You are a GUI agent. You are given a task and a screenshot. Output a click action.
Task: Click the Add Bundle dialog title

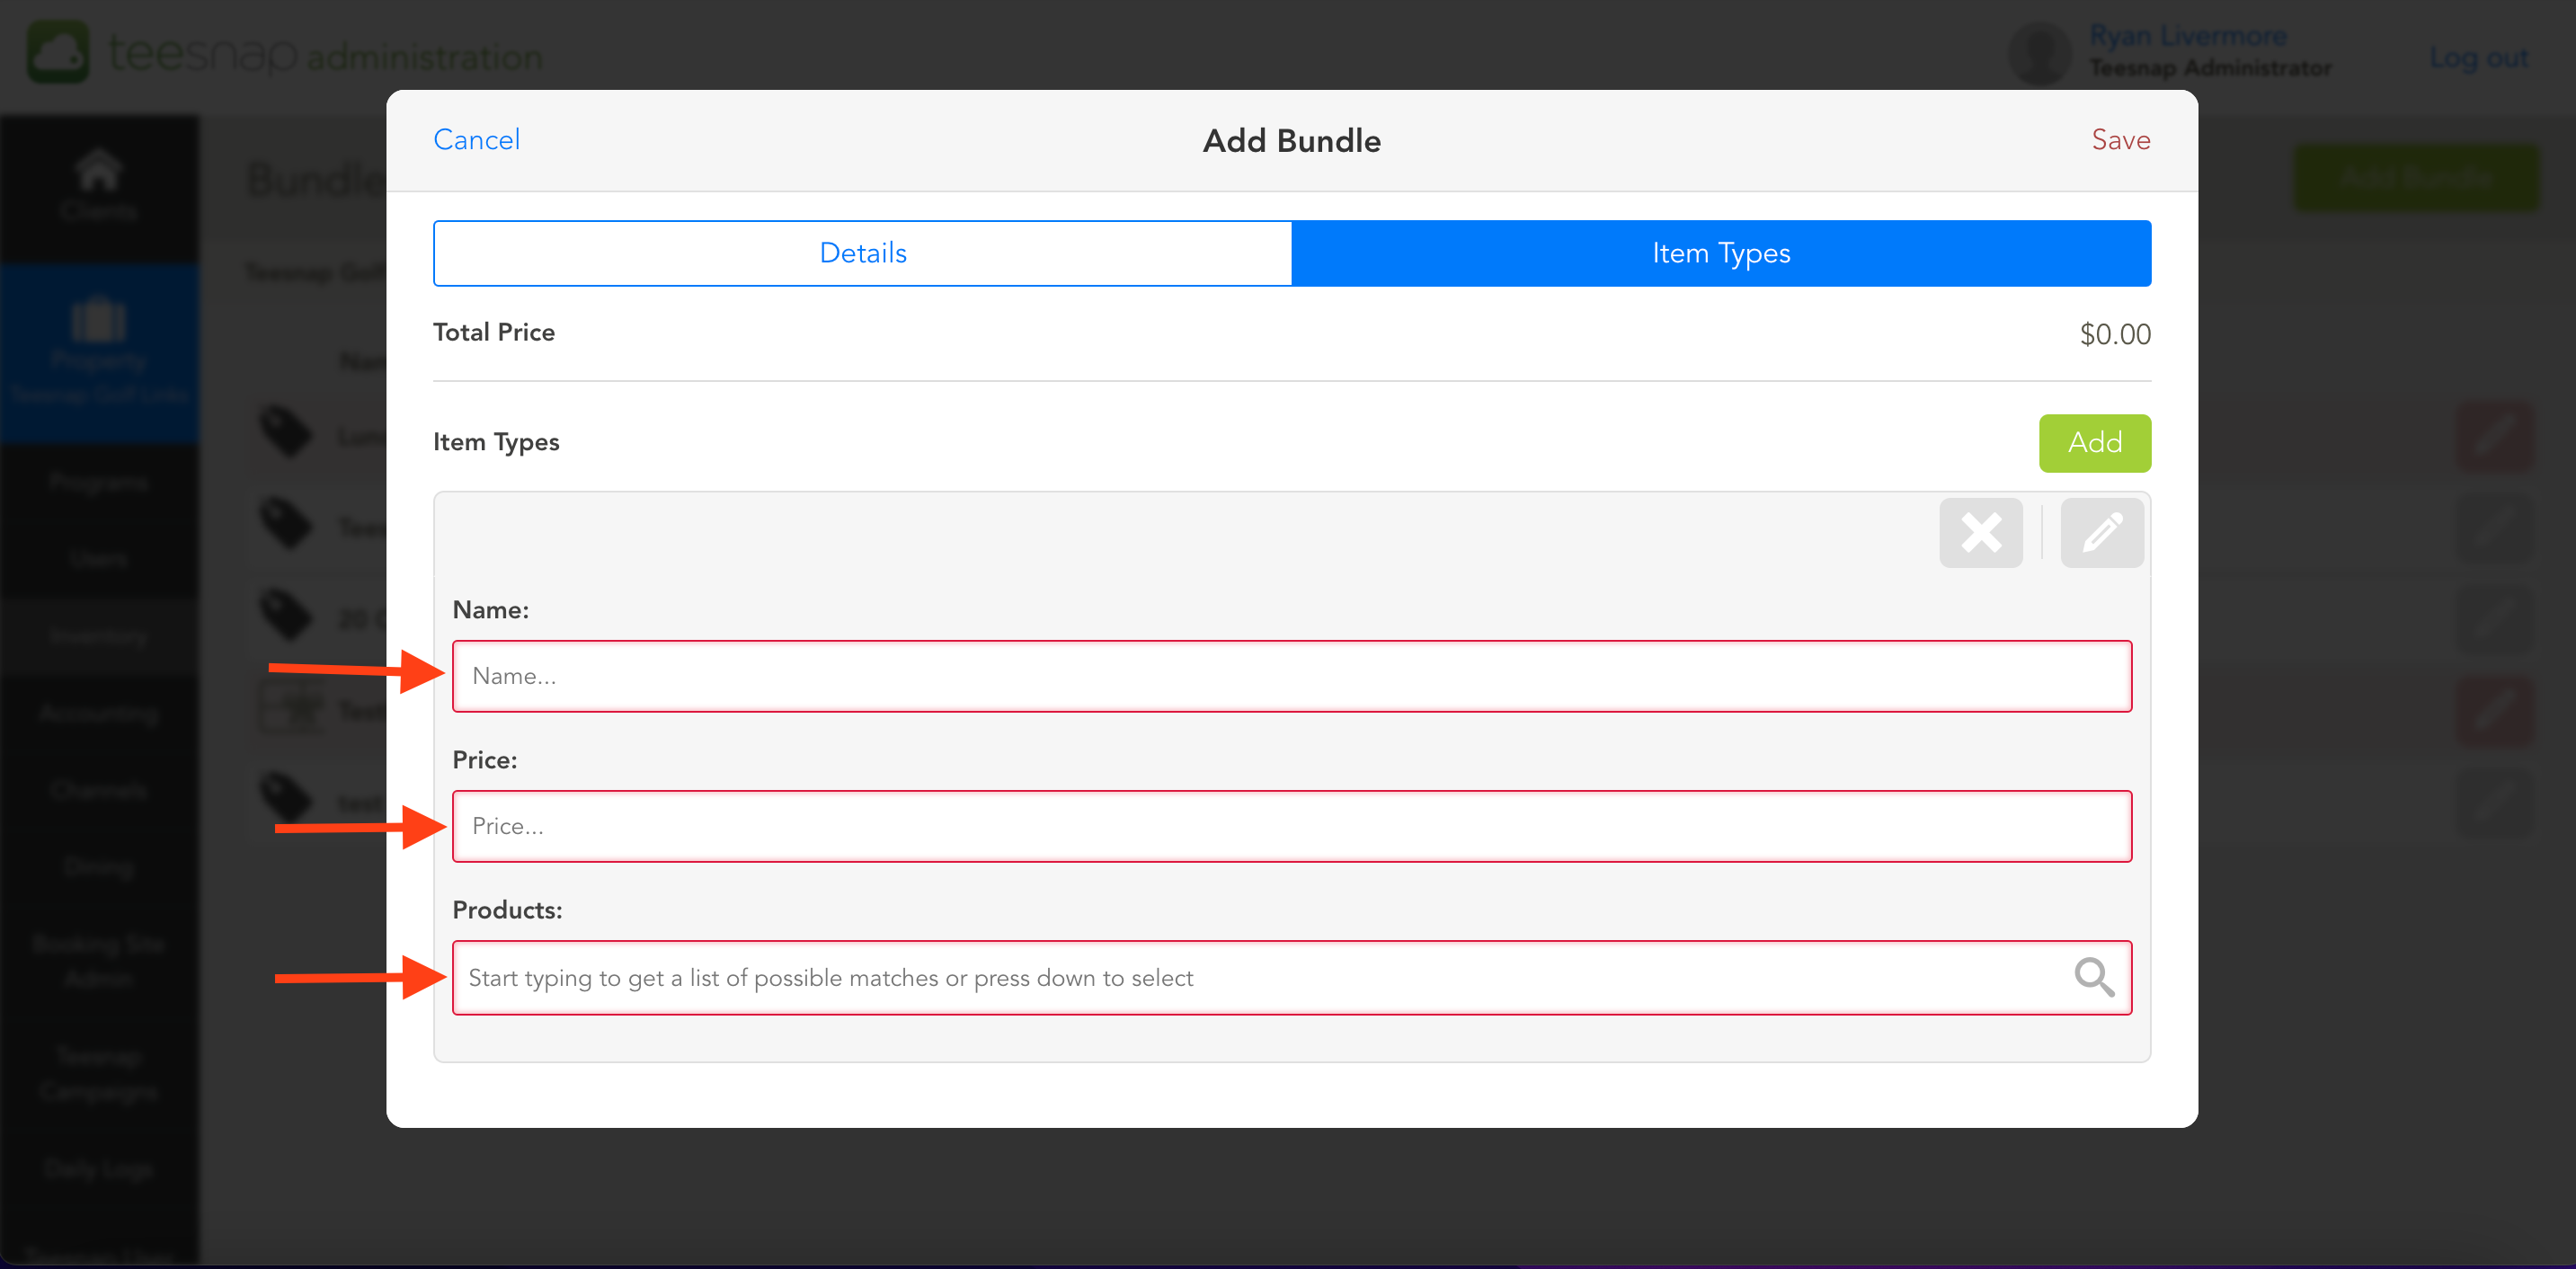pyautogui.click(x=1291, y=141)
